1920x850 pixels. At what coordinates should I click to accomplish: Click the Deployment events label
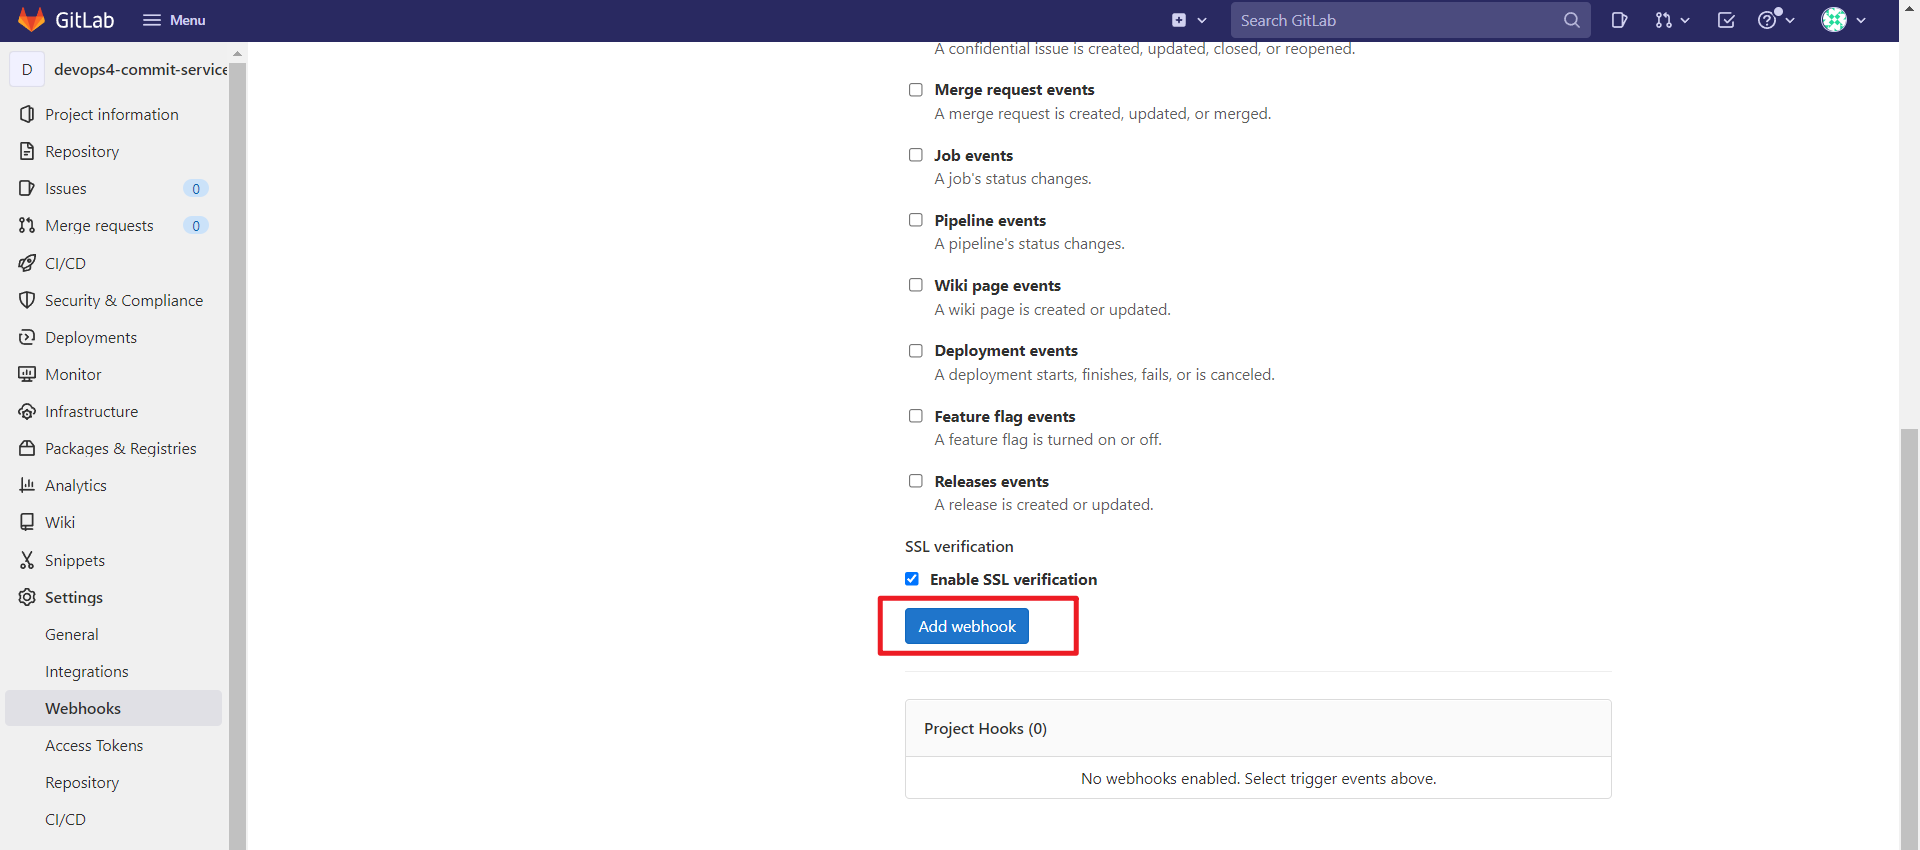[1005, 351]
